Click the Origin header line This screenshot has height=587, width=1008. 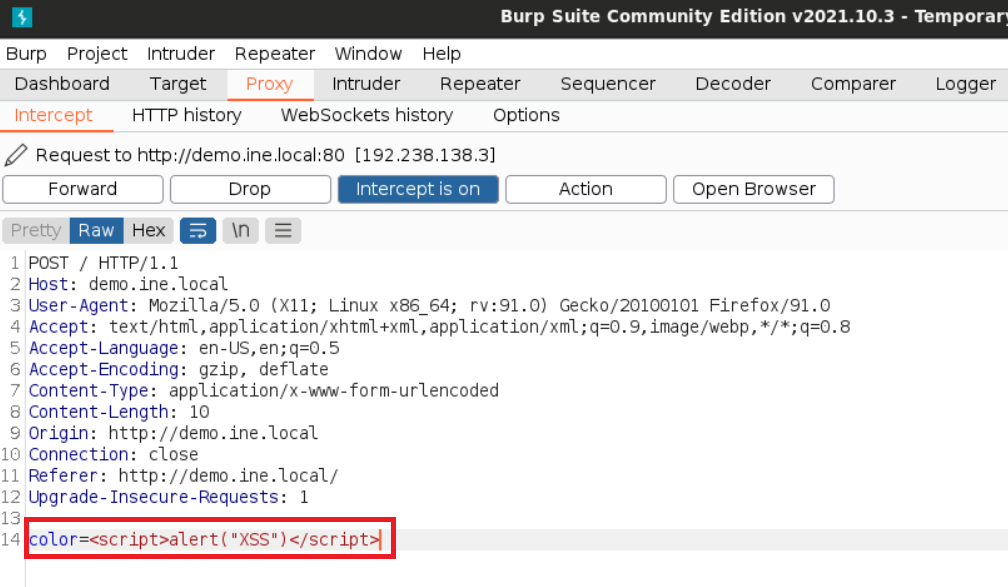coord(173,433)
